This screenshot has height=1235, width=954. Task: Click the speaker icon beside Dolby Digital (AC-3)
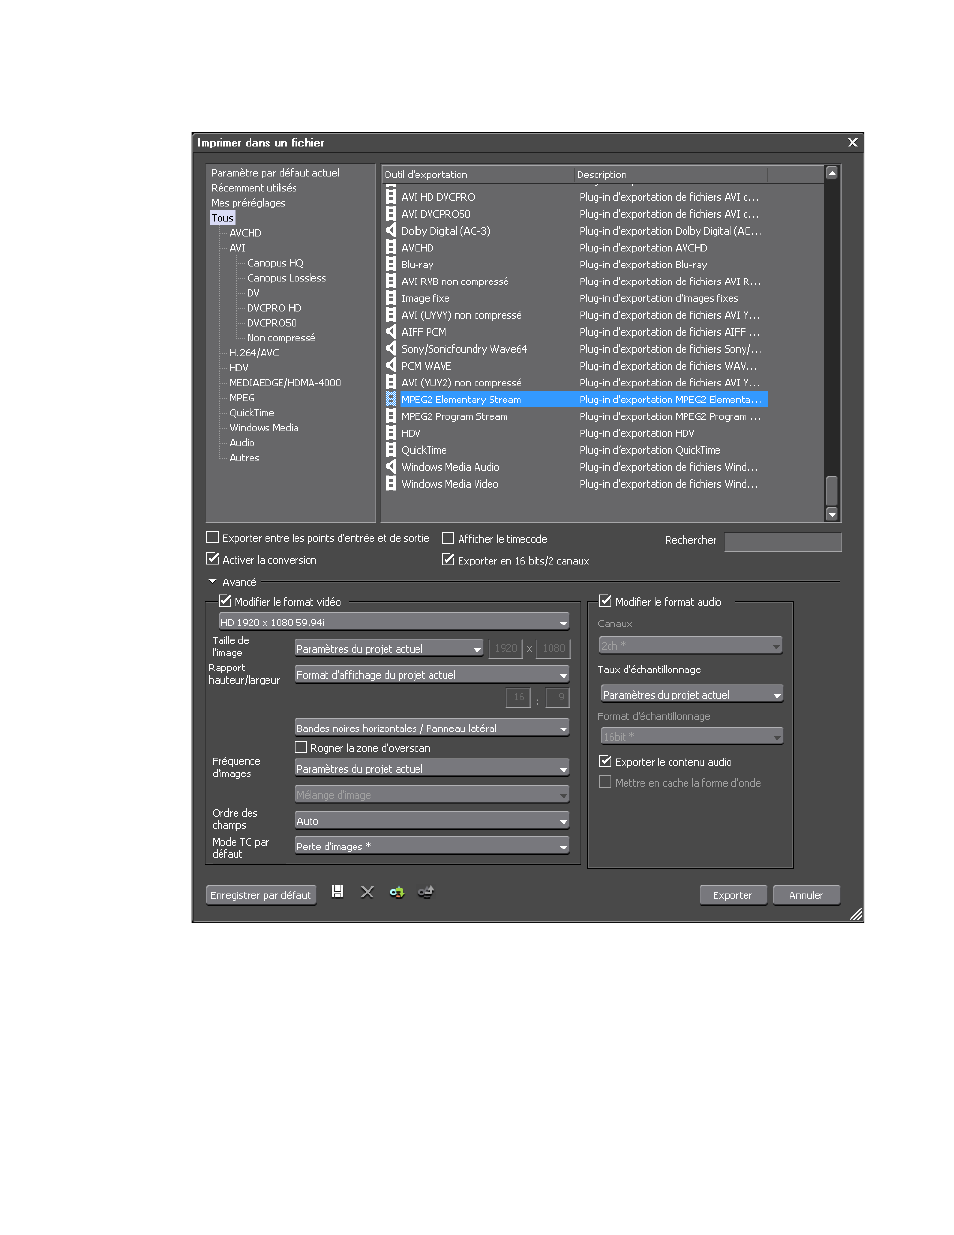click(391, 231)
